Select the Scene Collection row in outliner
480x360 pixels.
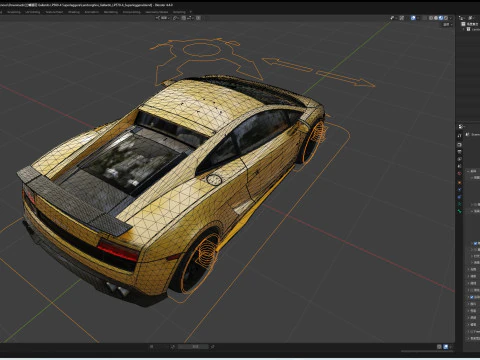click(471, 24)
